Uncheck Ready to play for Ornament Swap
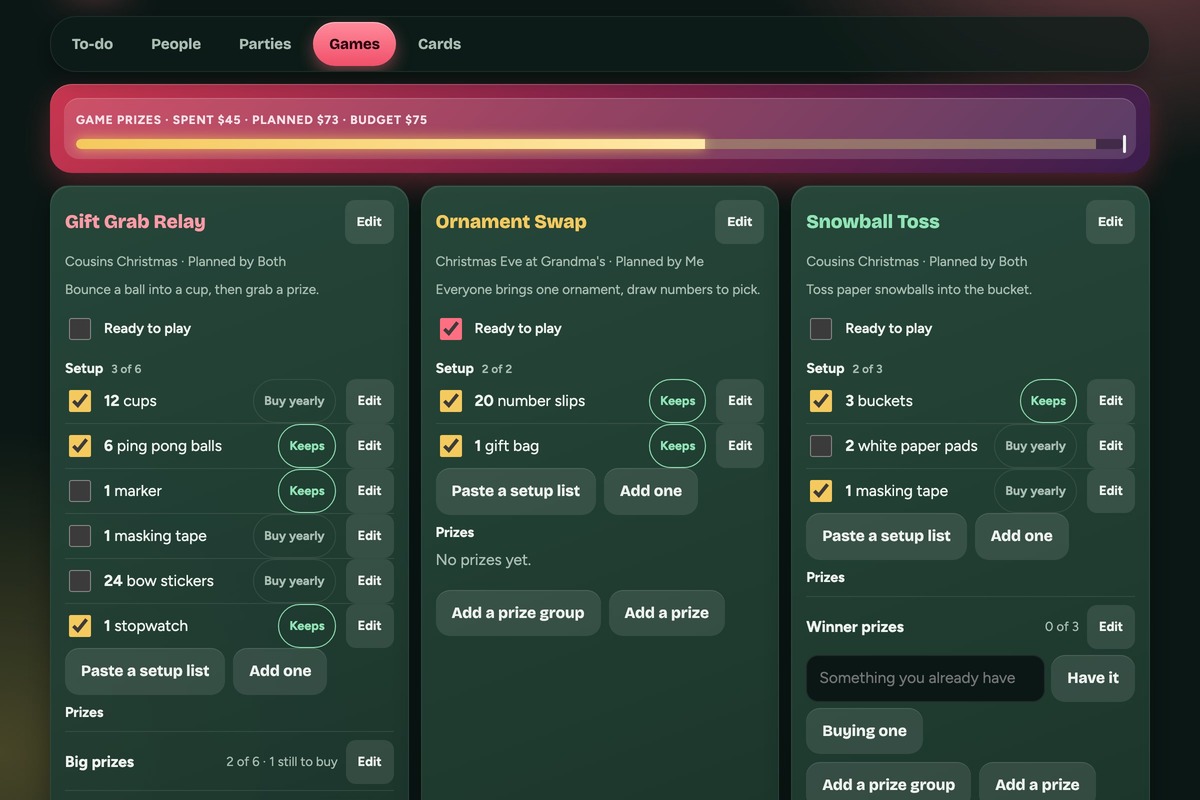Viewport: 1200px width, 800px height. [x=451, y=328]
